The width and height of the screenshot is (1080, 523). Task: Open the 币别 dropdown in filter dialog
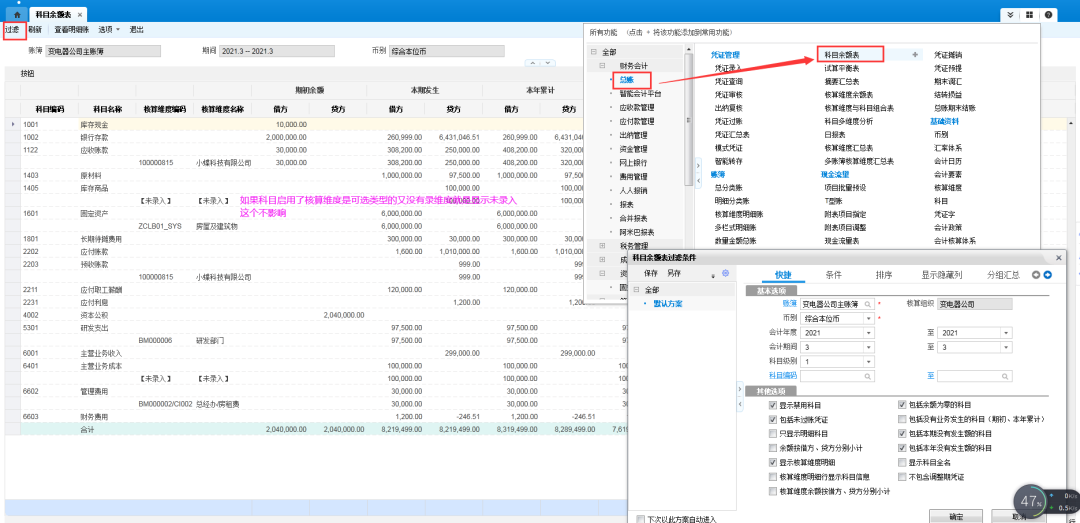(869, 318)
